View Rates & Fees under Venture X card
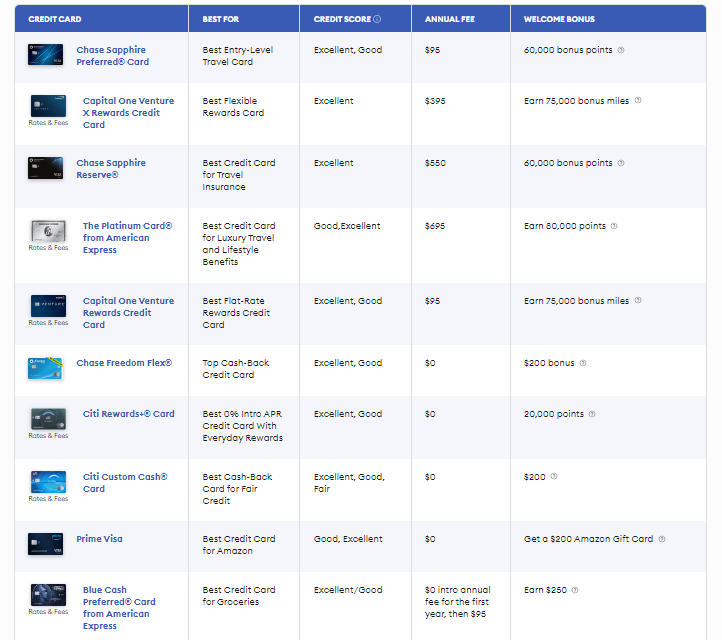This screenshot has width=722, height=640. (48, 122)
